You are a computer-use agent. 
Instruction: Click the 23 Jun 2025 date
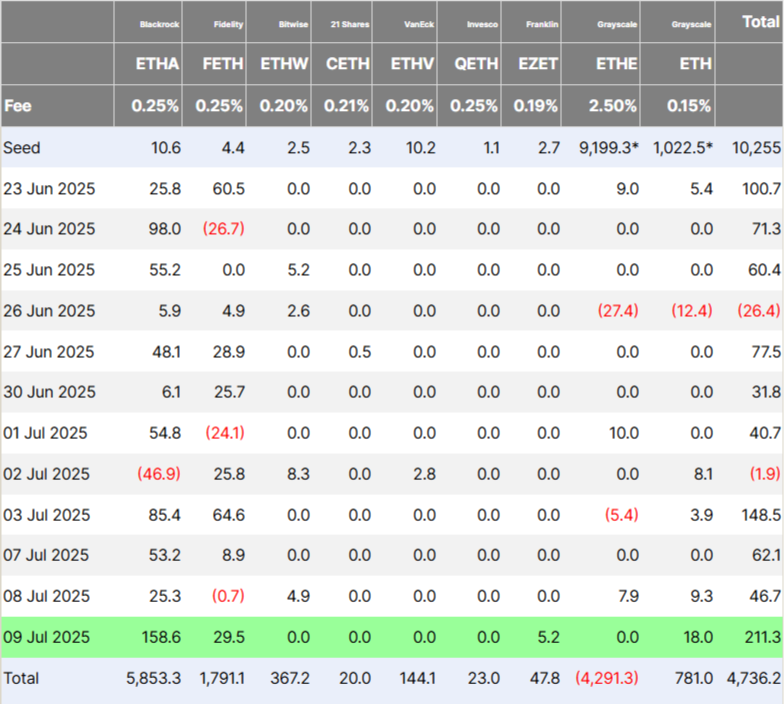tap(49, 189)
